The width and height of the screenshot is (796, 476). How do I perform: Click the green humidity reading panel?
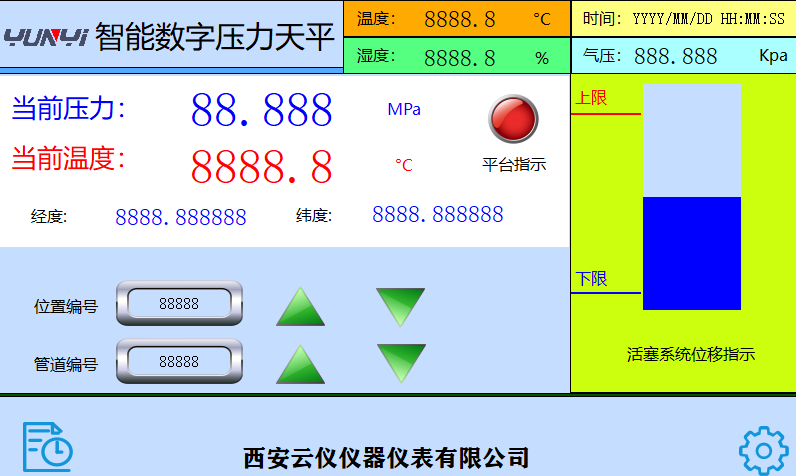[456, 57]
